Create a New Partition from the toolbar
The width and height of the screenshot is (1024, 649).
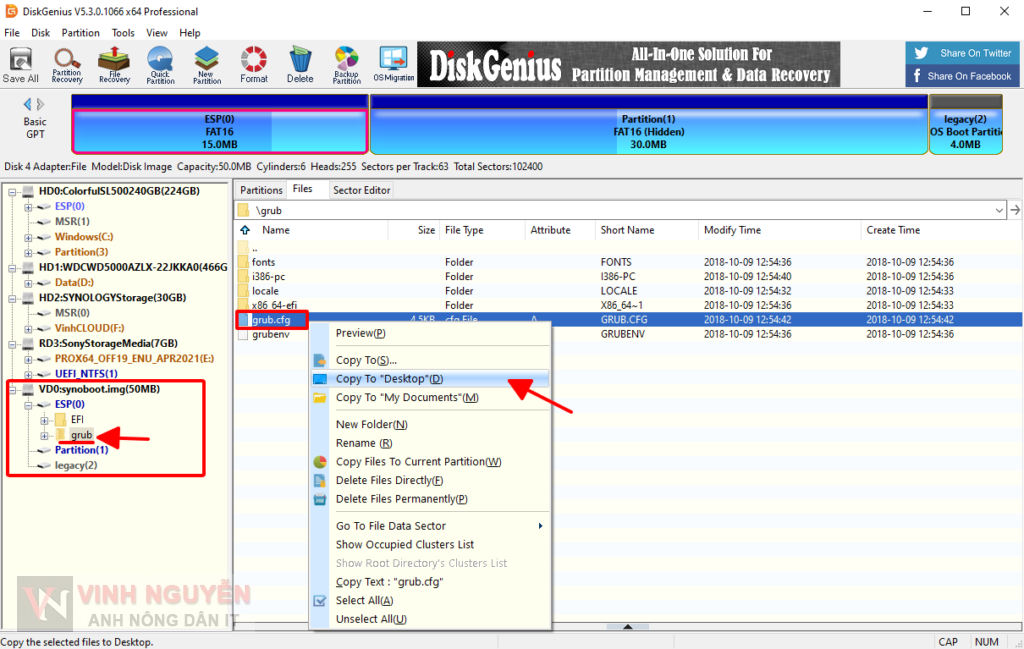[207, 64]
